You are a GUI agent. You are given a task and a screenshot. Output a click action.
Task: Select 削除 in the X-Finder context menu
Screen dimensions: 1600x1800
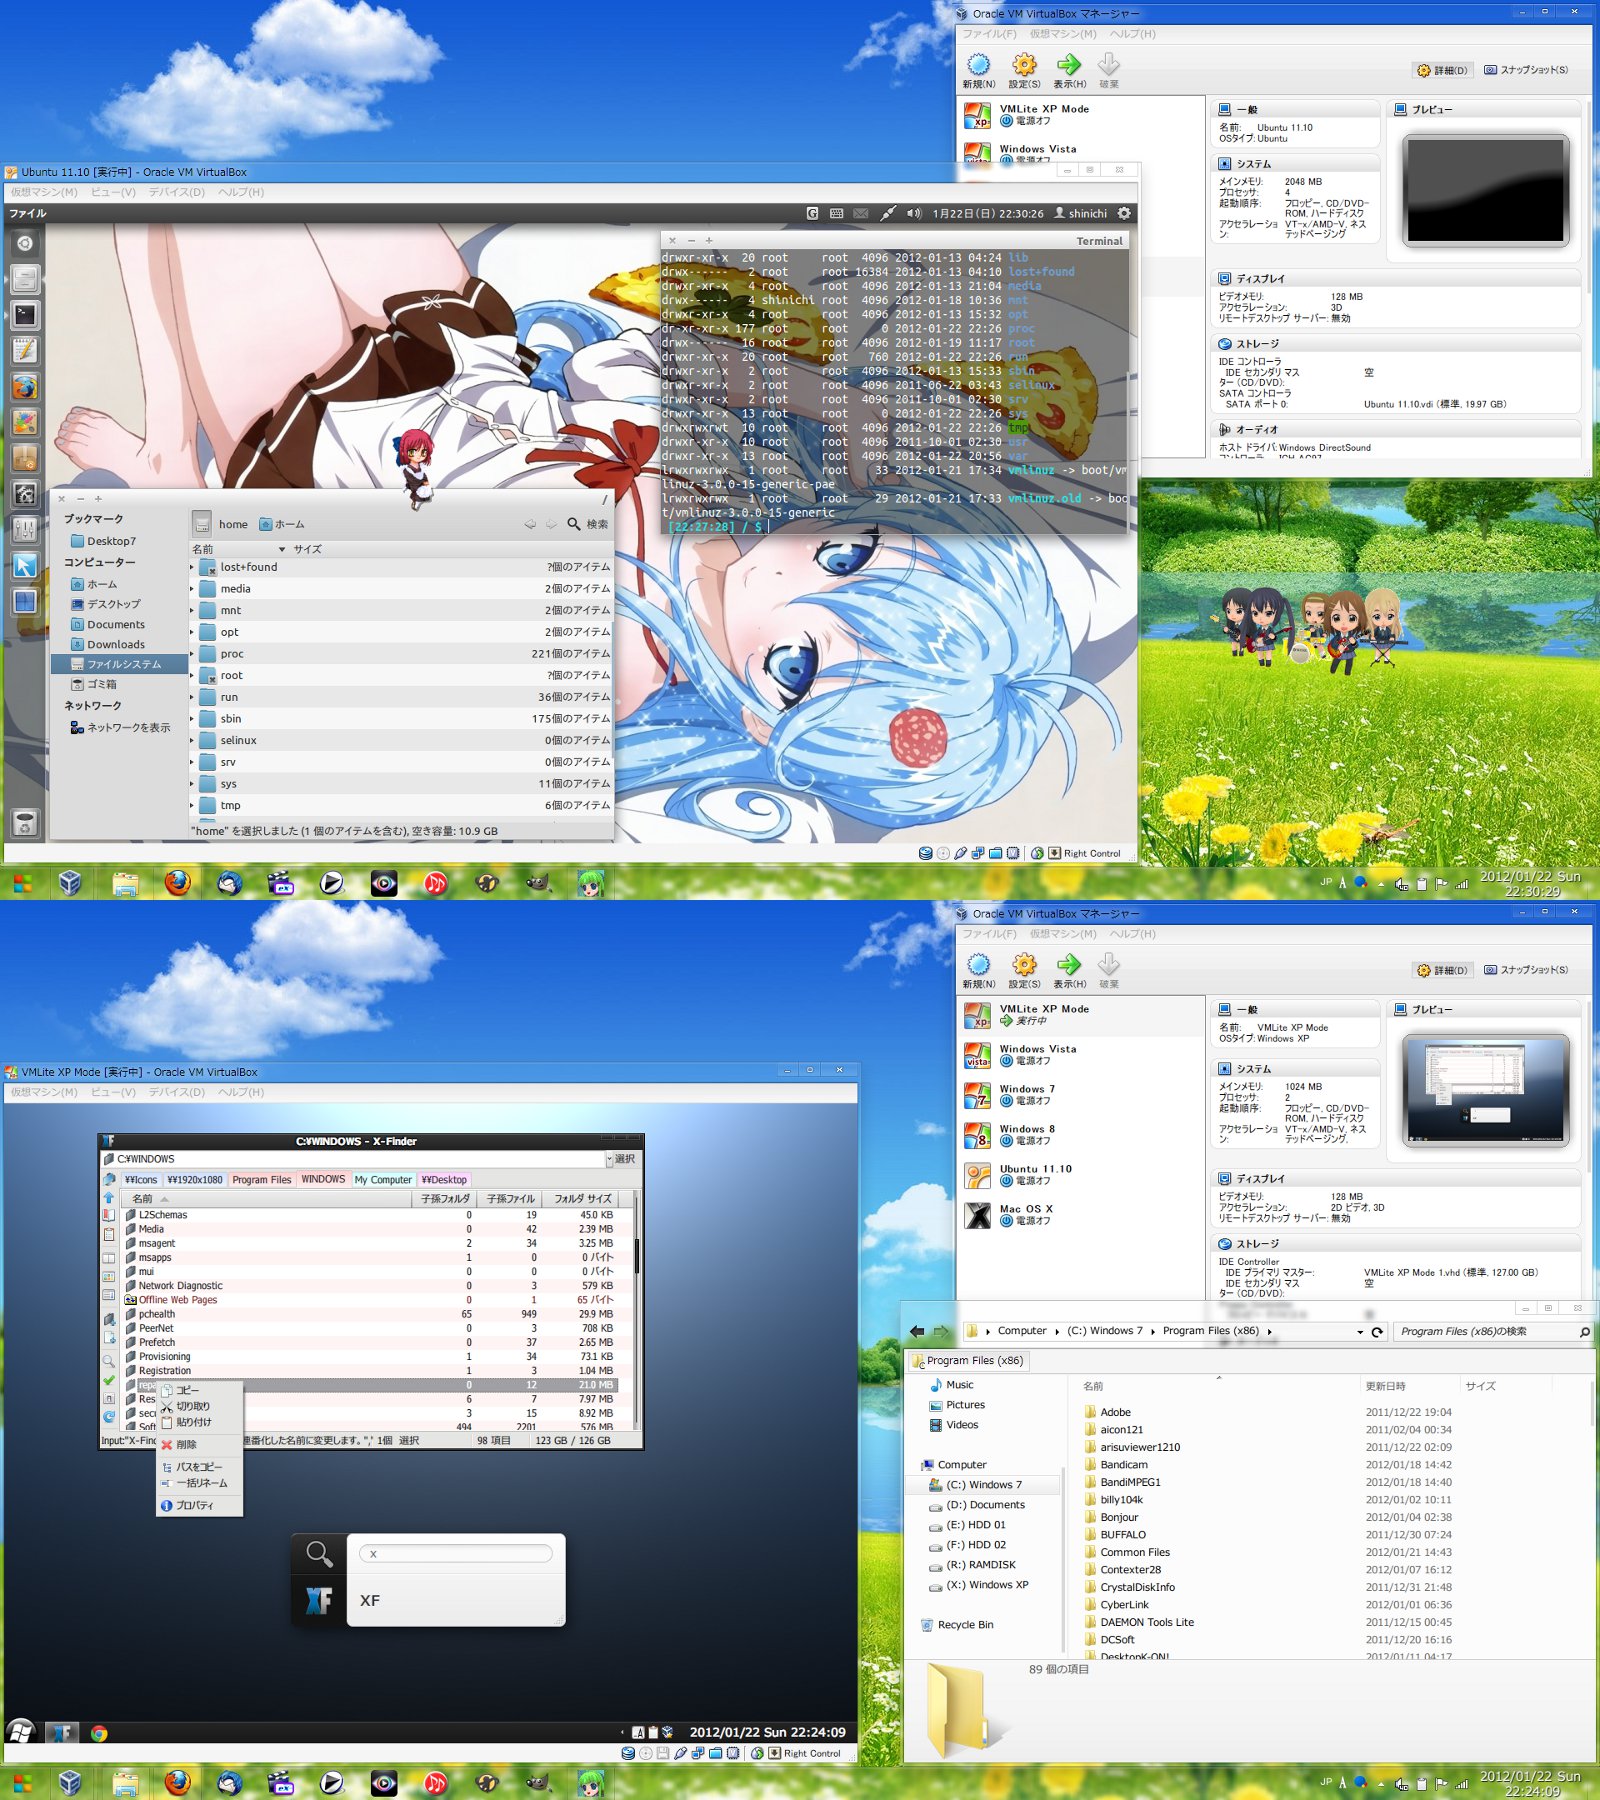coord(186,1444)
